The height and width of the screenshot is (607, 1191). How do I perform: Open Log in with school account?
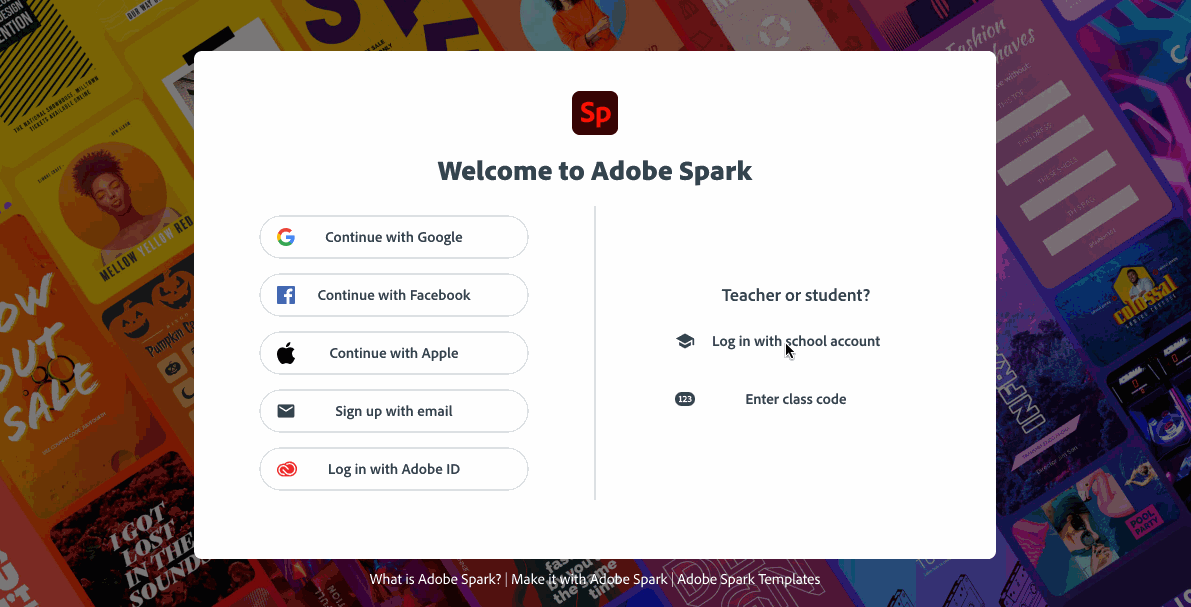click(x=796, y=340)
